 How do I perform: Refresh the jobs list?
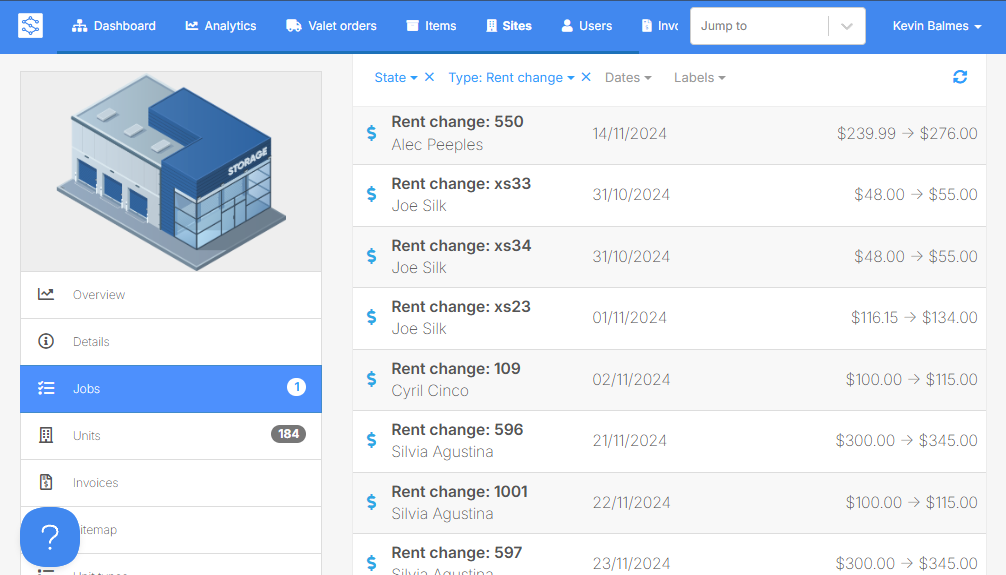[960, 77]
